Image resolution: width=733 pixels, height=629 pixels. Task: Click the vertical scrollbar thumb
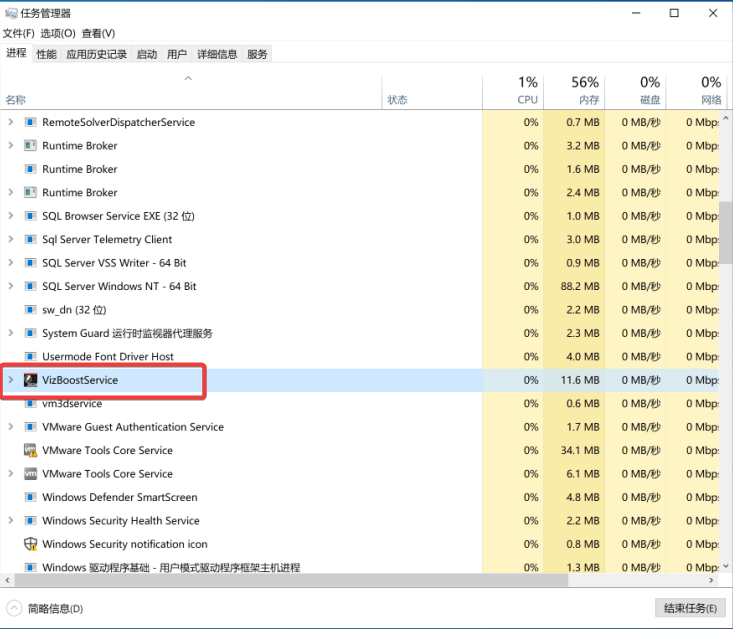point(726,232)
